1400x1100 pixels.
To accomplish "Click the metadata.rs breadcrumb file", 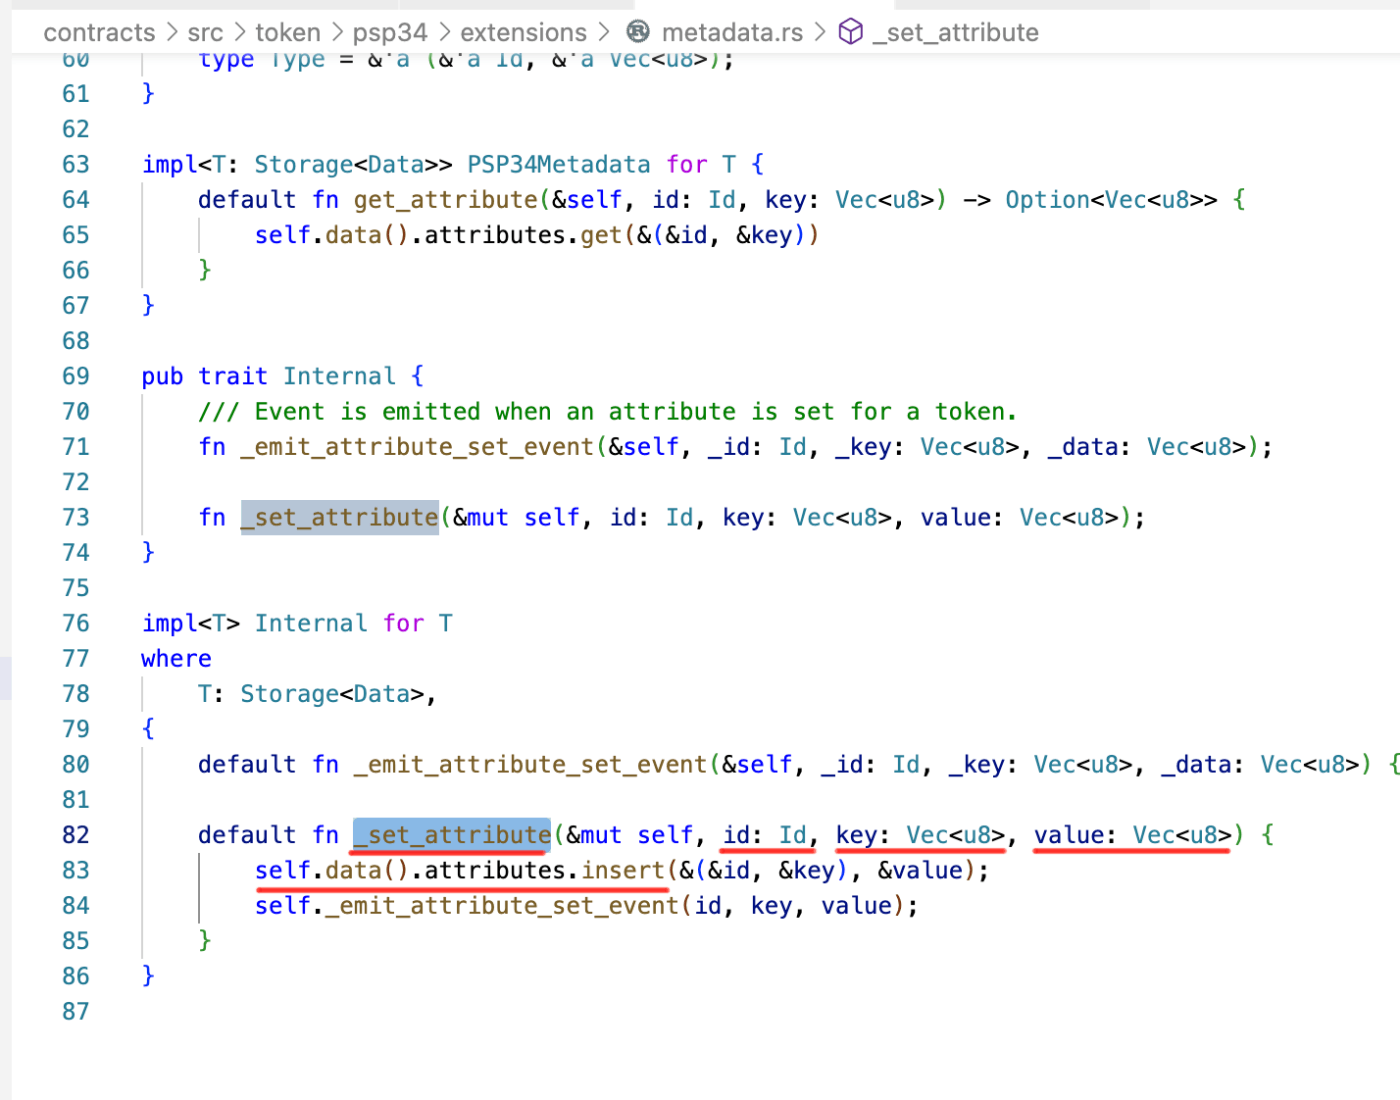I will (x=732, y=33).
